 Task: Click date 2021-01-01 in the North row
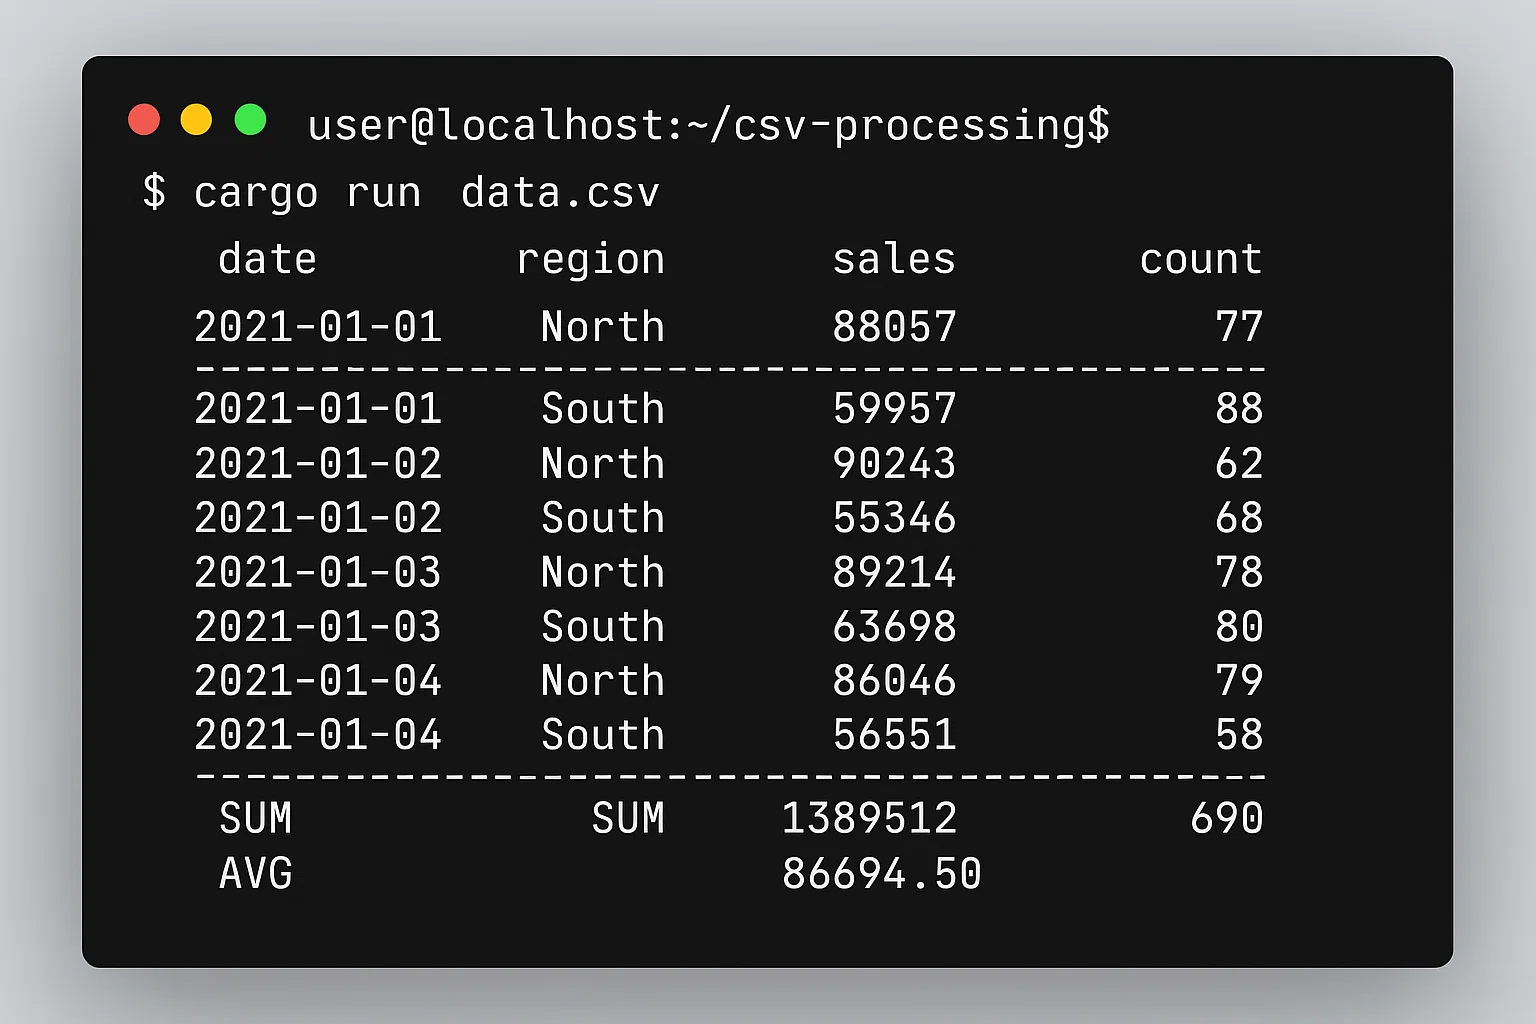[318, 327]
